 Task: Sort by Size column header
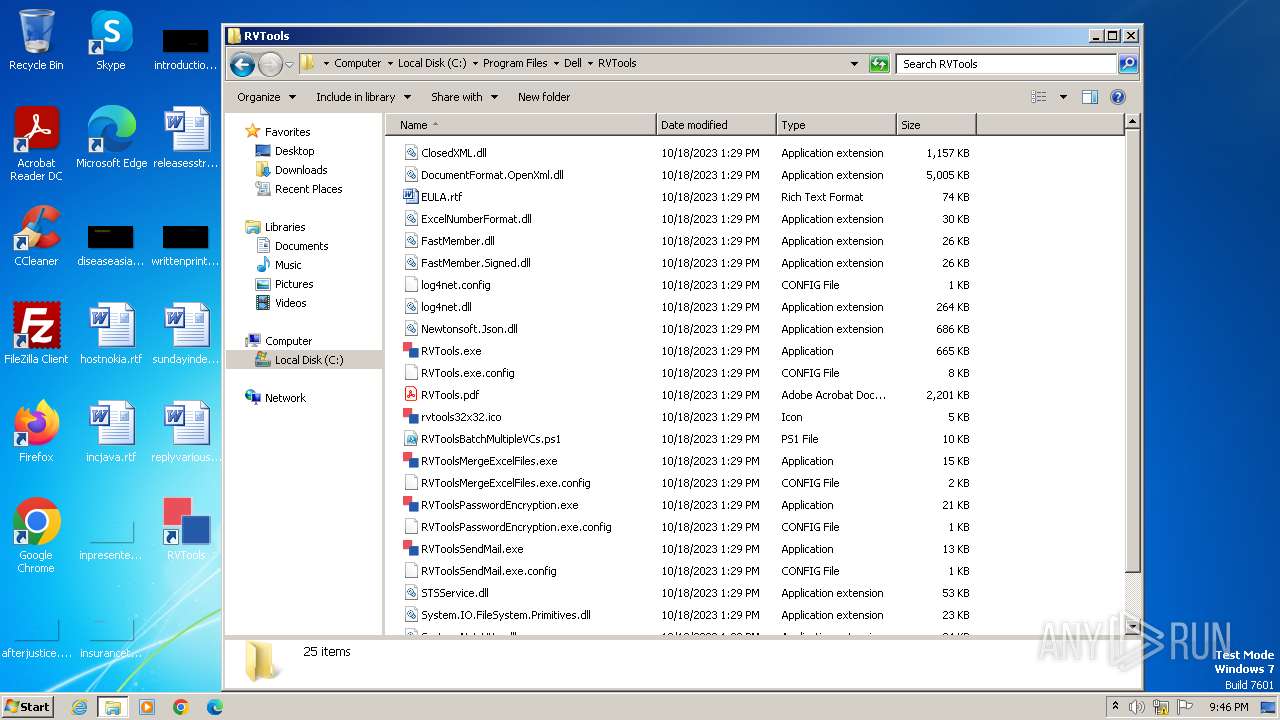click(936, 125)
